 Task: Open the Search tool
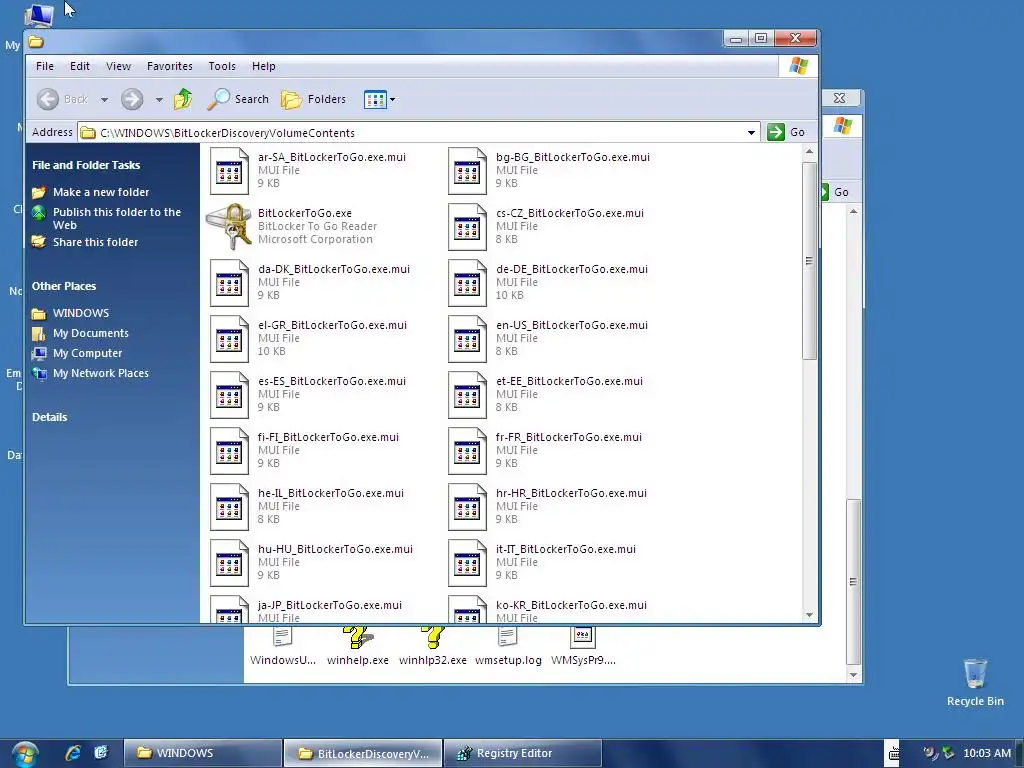238,99
